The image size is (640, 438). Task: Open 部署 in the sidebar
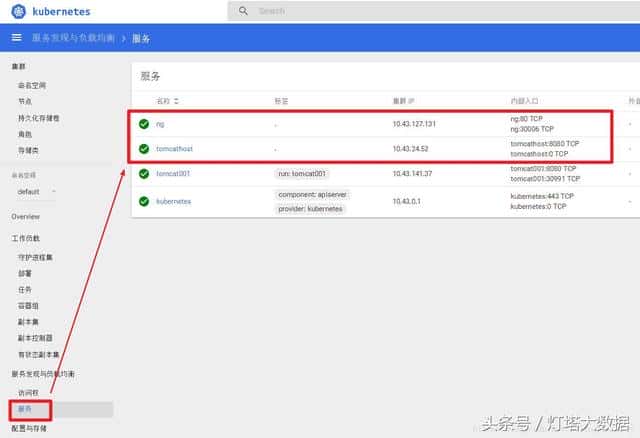click(25, 273)
